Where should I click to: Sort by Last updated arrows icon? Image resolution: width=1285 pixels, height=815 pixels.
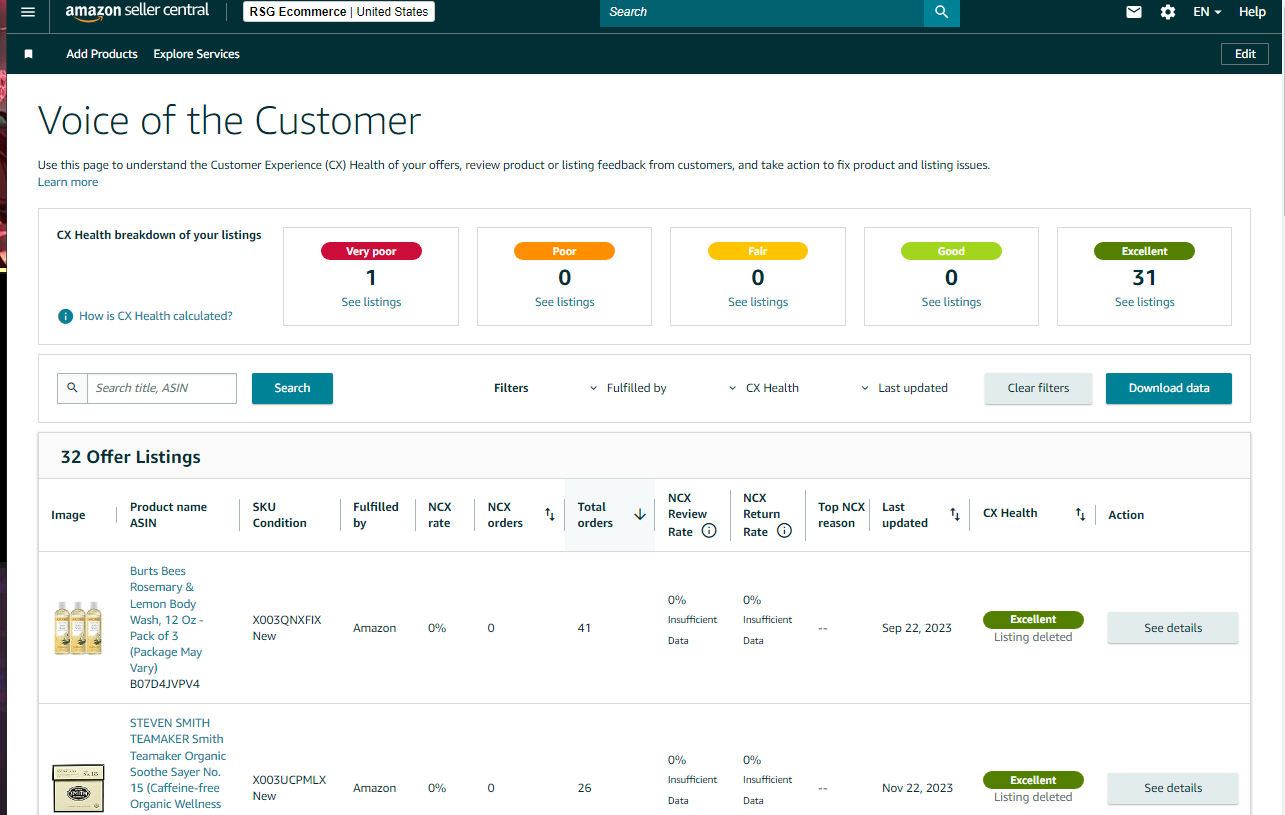955,514
